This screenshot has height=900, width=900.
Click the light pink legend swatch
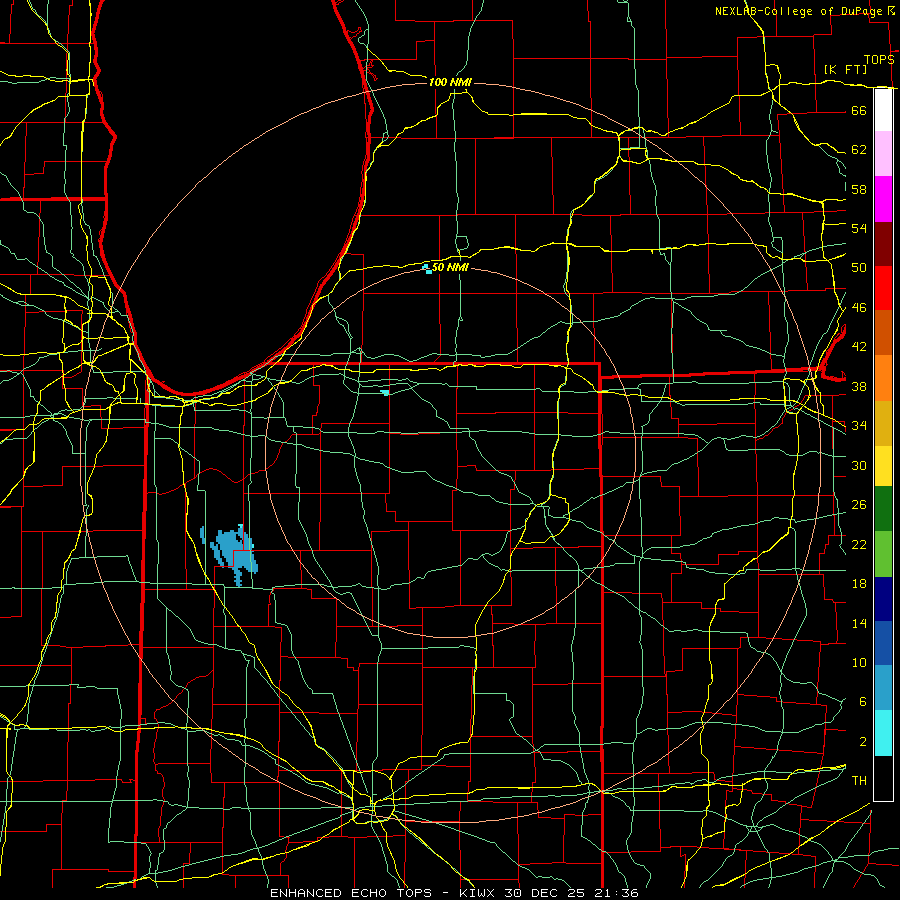883,154
